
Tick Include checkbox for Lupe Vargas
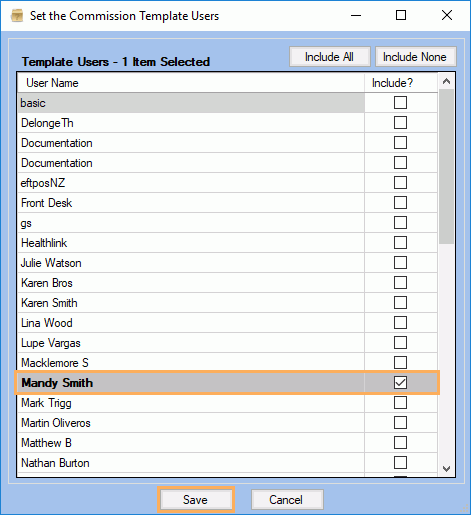coord(400,343)
